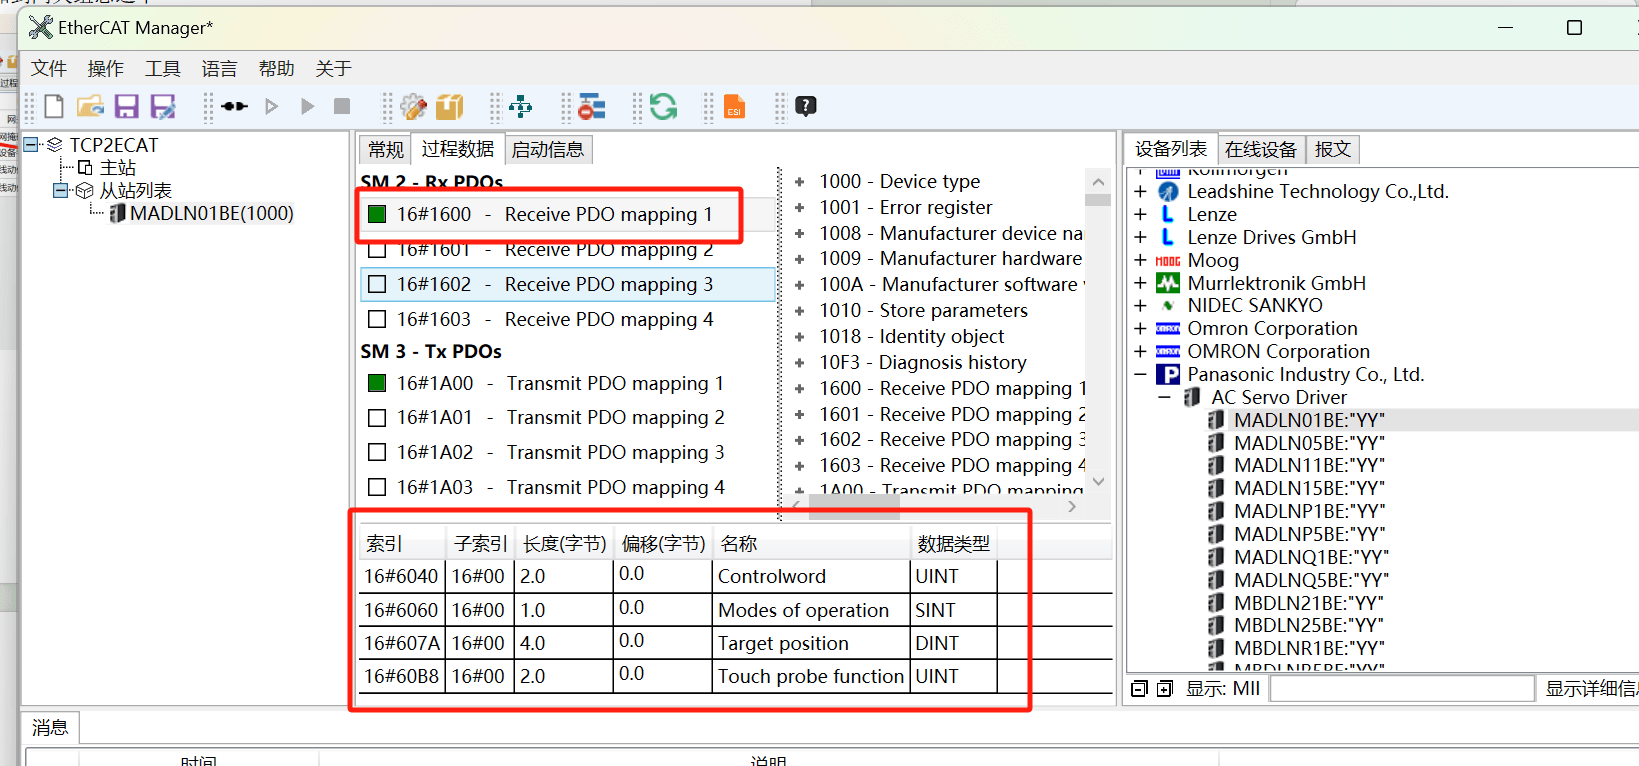Viewport: 1639px width, 766px height.
Task: Click the expand-all icon beside 显示
Action: [x=1165, y=689]
